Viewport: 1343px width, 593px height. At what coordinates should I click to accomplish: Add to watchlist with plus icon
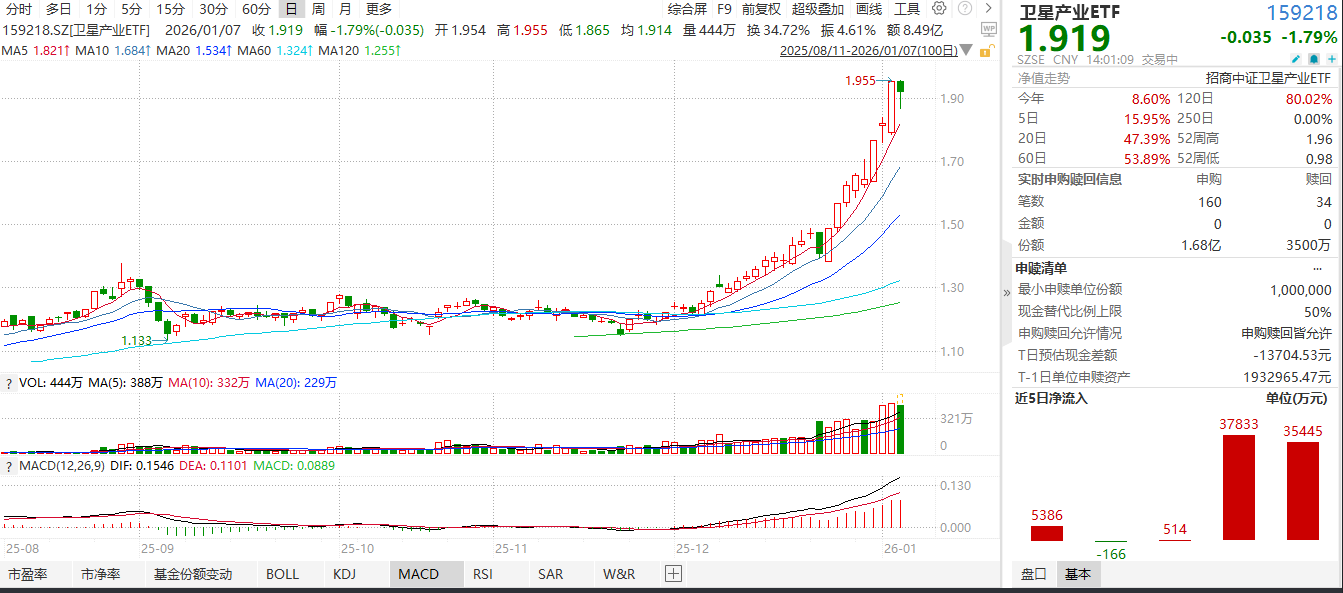click(x=1330, y=59)
